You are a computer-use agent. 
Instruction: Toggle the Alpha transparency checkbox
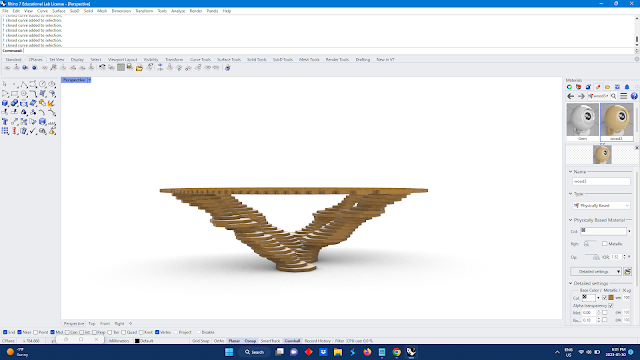[611, 305]
